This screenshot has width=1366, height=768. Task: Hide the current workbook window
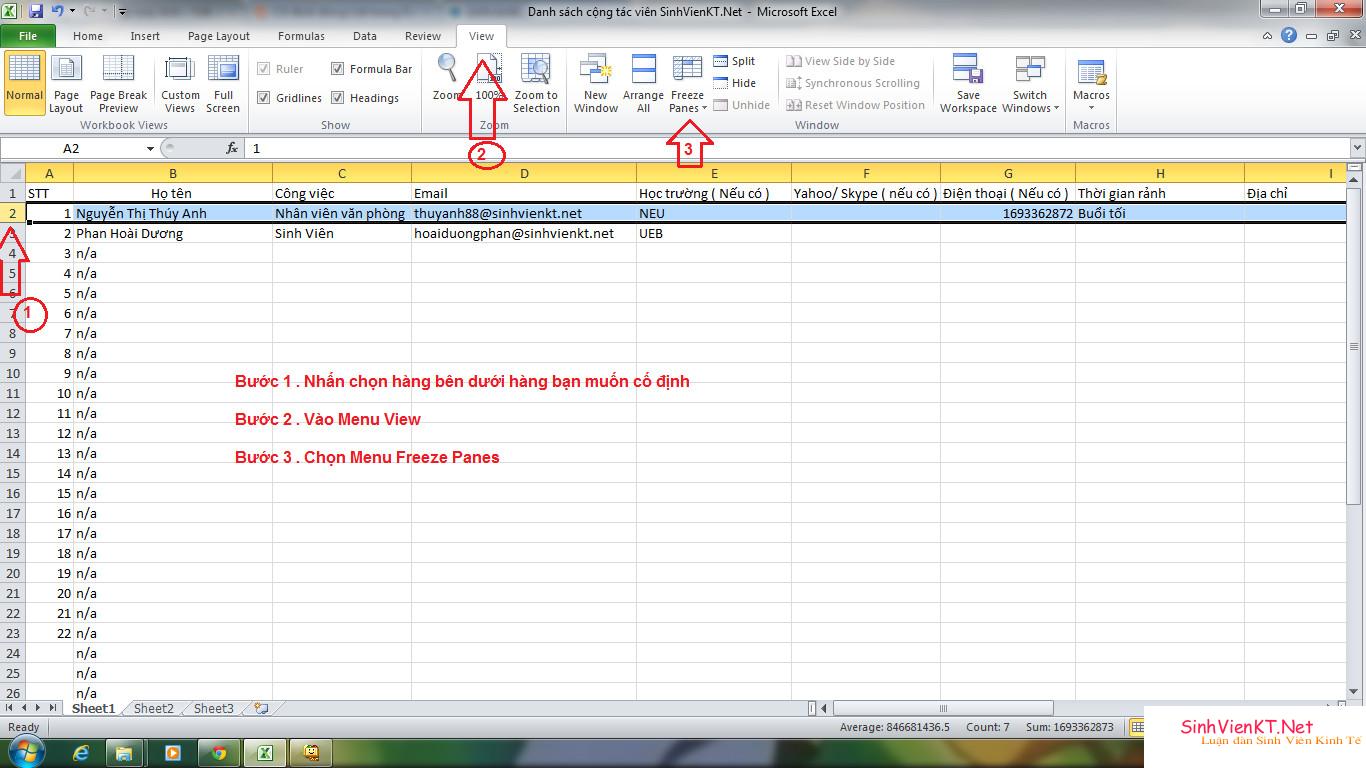(x=735, y=83)
